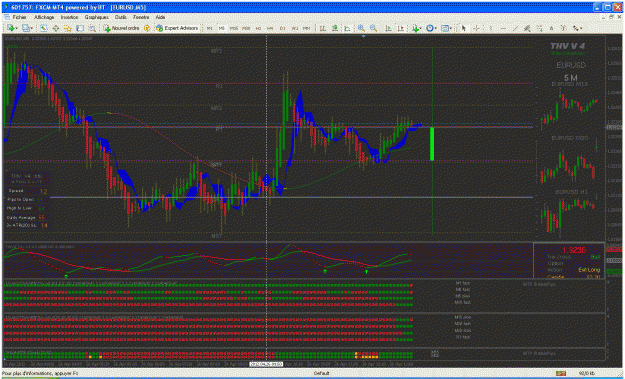Viewport: 625px width, 379px height.
Task: Select the equidistant channel tool
Action: (527, 28)
